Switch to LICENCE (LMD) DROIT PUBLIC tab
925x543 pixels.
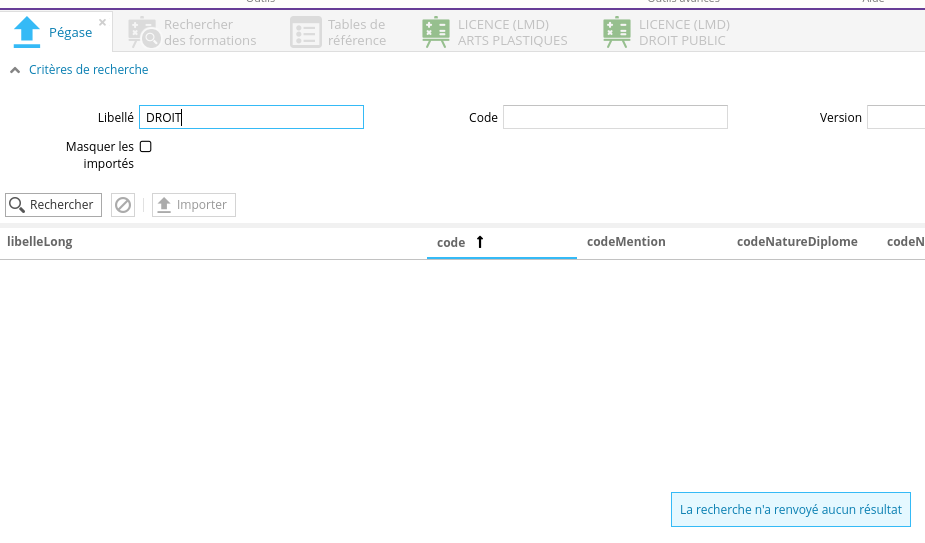click(x=684, y=33)
